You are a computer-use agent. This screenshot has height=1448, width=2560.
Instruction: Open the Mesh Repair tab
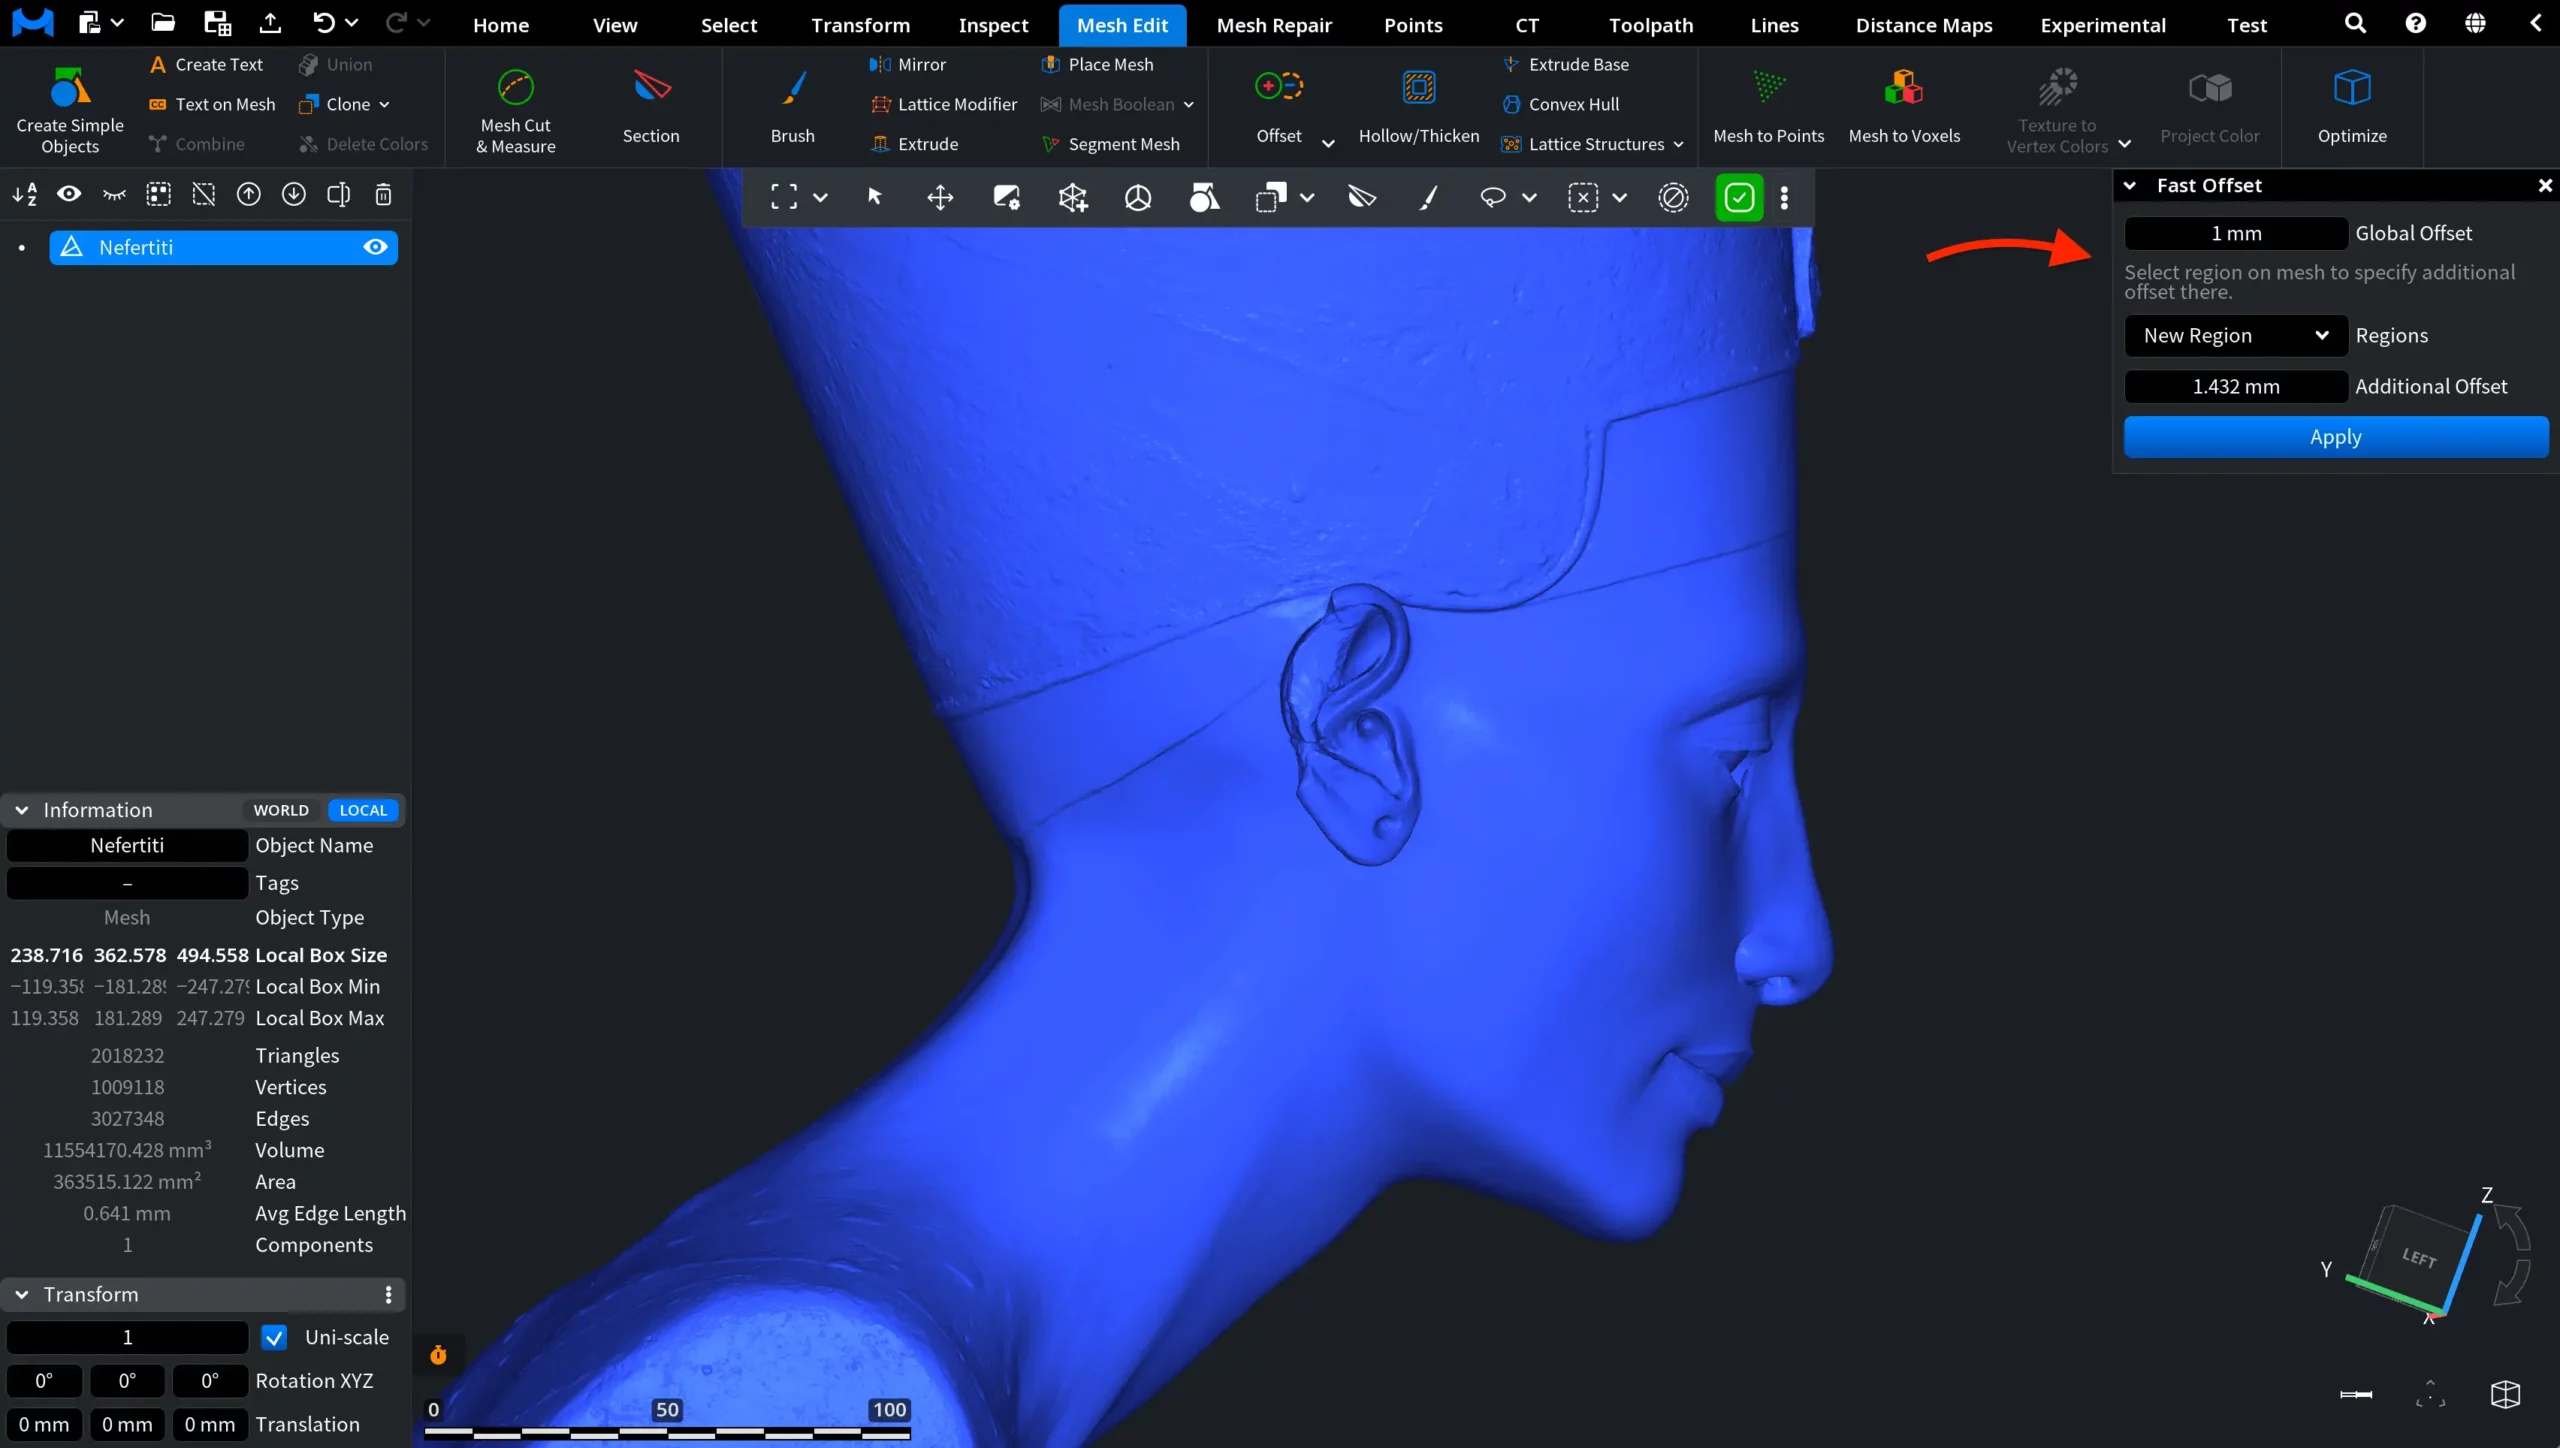point(1274,25)
